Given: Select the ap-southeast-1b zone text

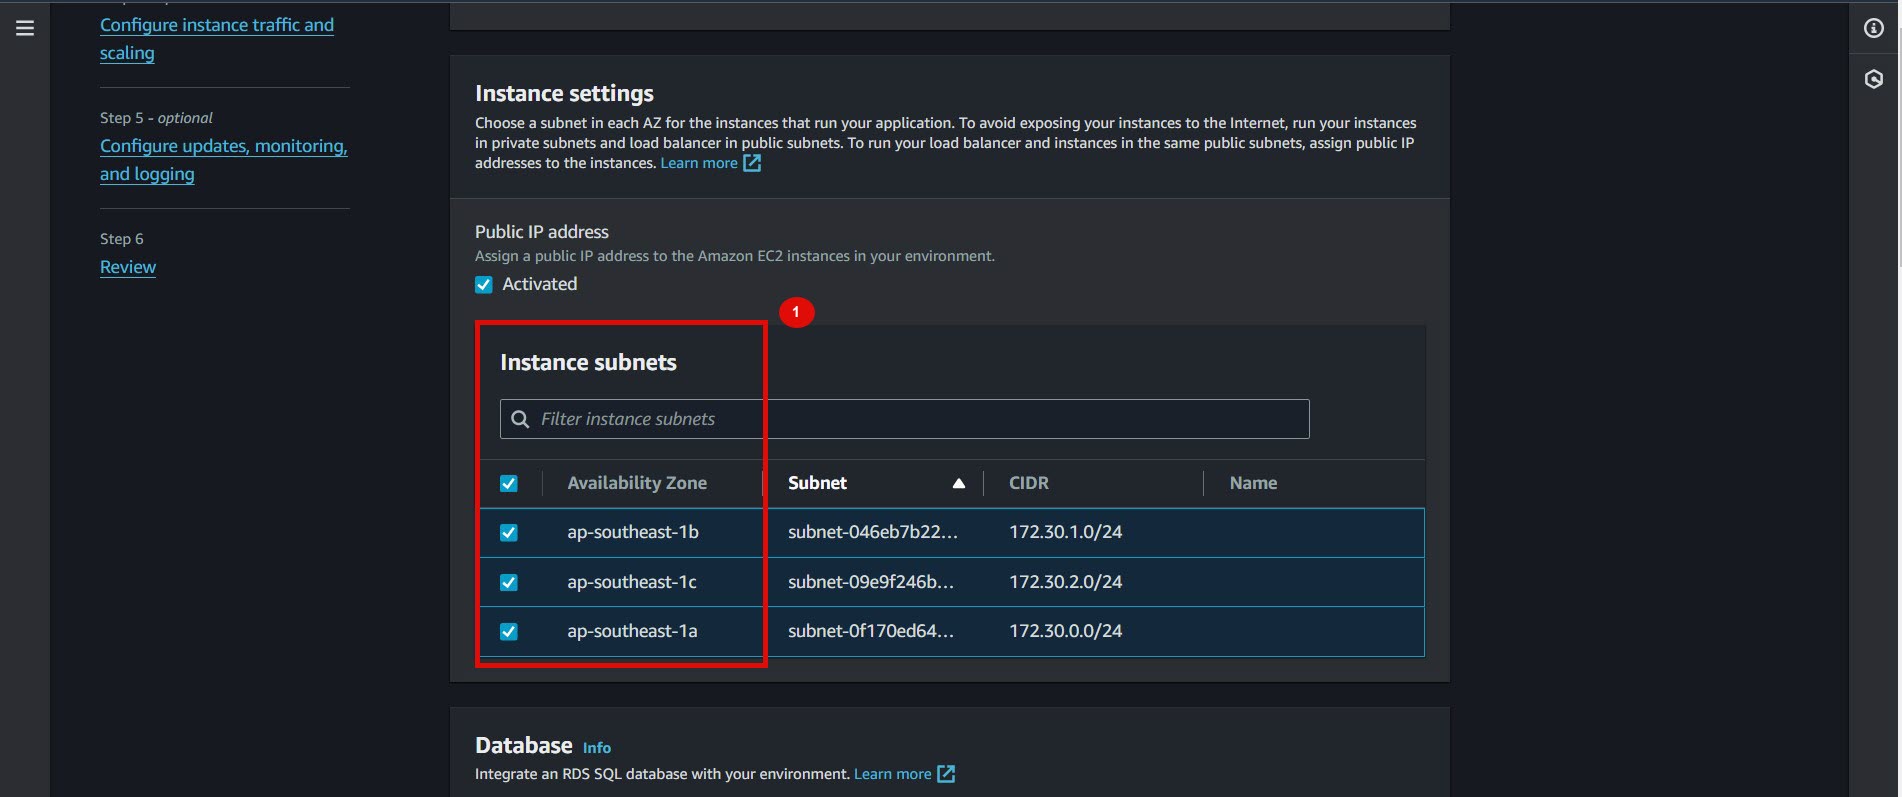Looking at the screenshot, I should [x=633, y=532].
